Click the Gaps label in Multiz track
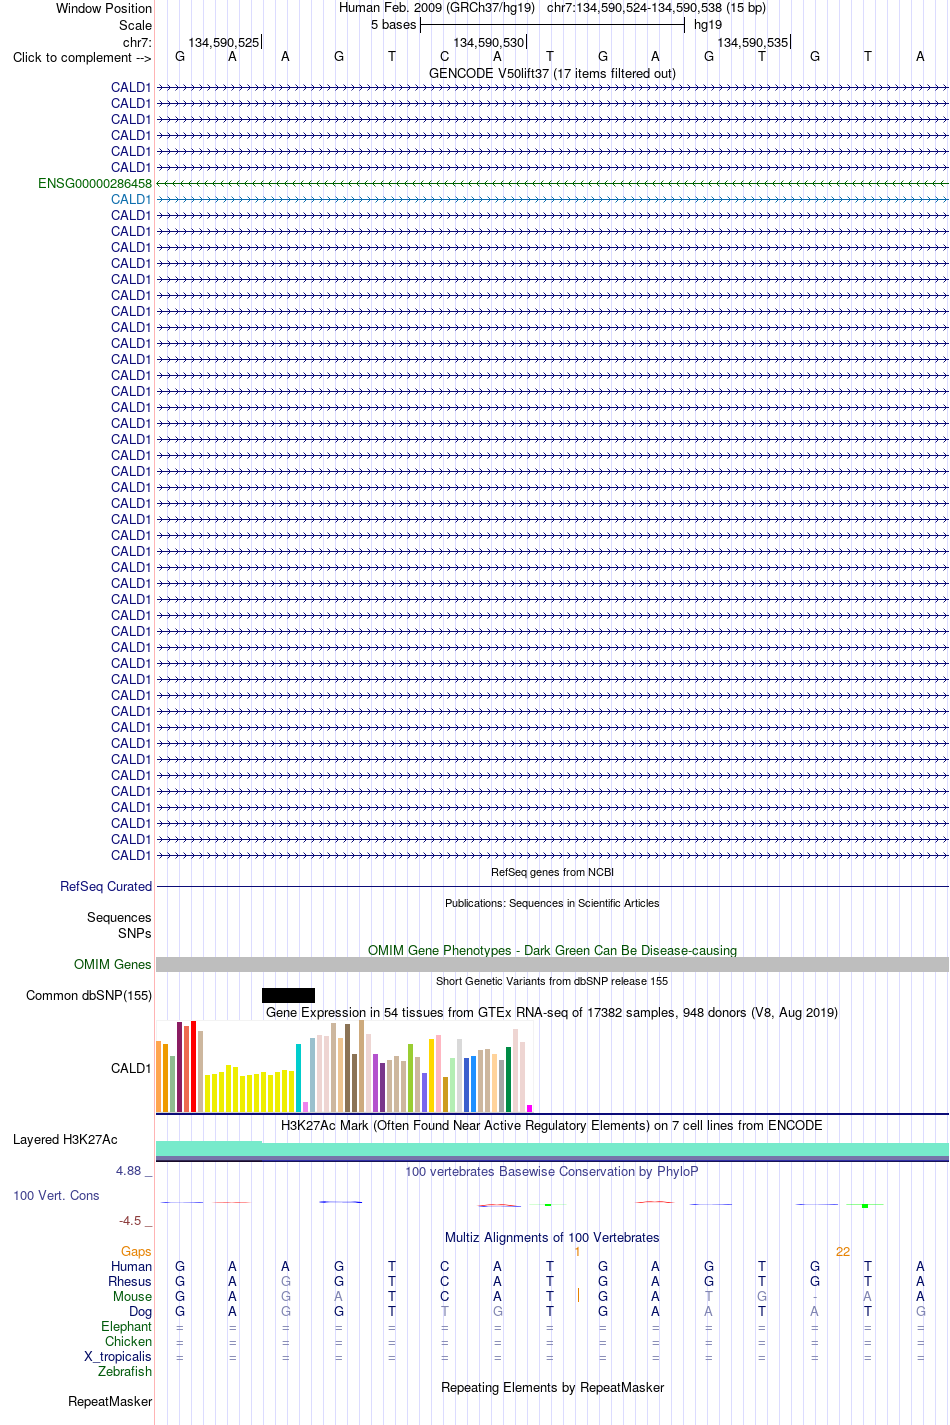This screenshot has width=950, height=1425. [x=136, y=1251]
